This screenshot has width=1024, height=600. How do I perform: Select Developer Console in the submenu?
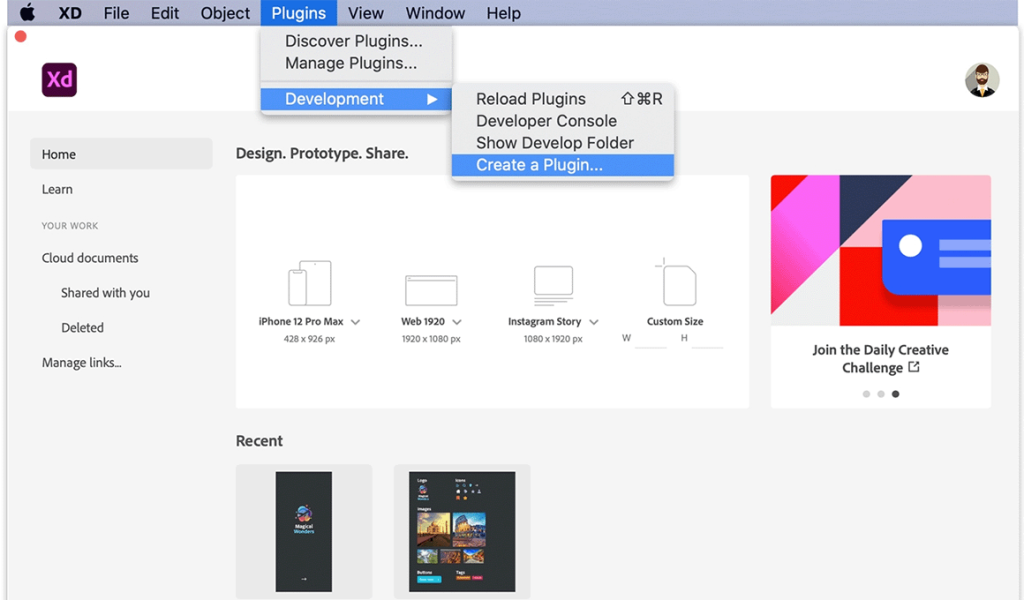tap(562, 121)
